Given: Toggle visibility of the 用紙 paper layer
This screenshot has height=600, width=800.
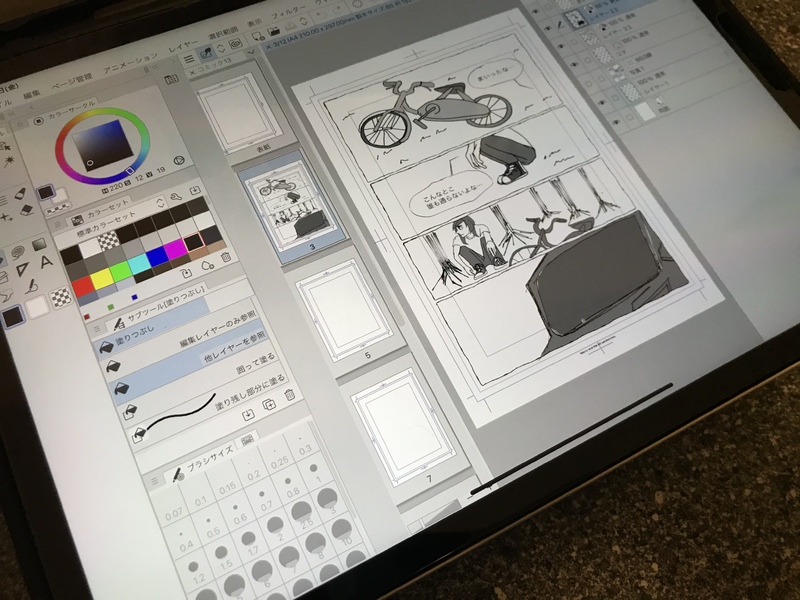Looking at the screenshot, I should click(x=616, y=123).
